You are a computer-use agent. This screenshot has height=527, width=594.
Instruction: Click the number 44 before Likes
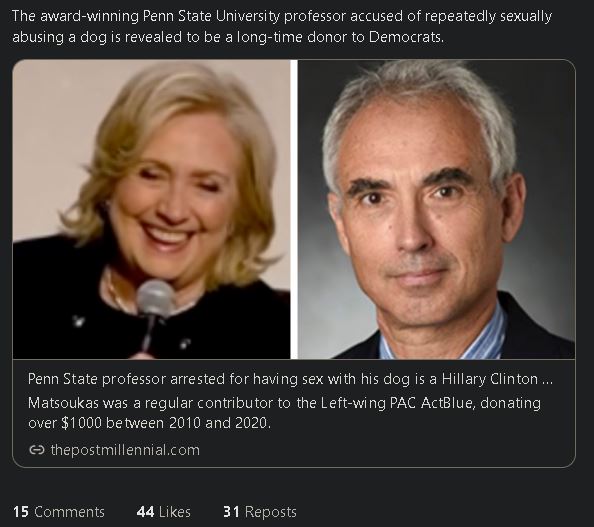(x=145, y=511)
